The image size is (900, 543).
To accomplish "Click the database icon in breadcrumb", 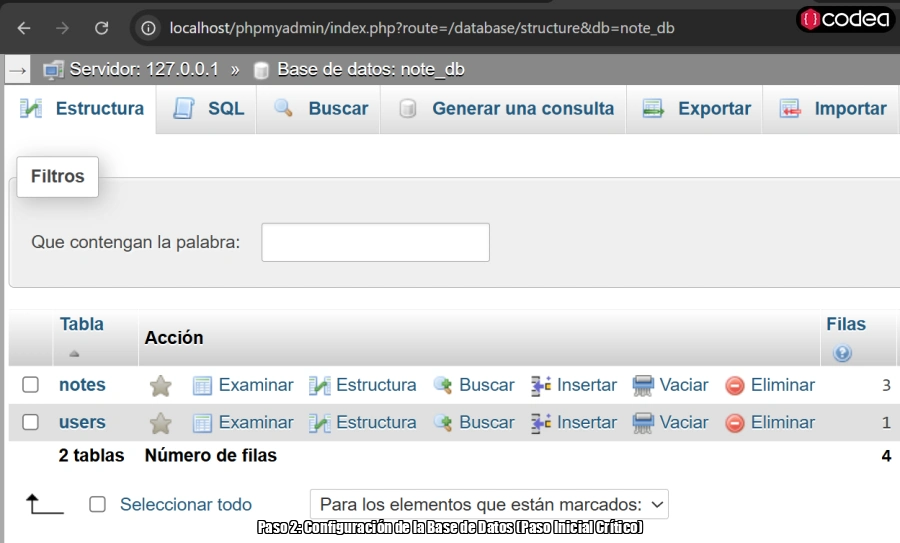I will click(261, 70).
